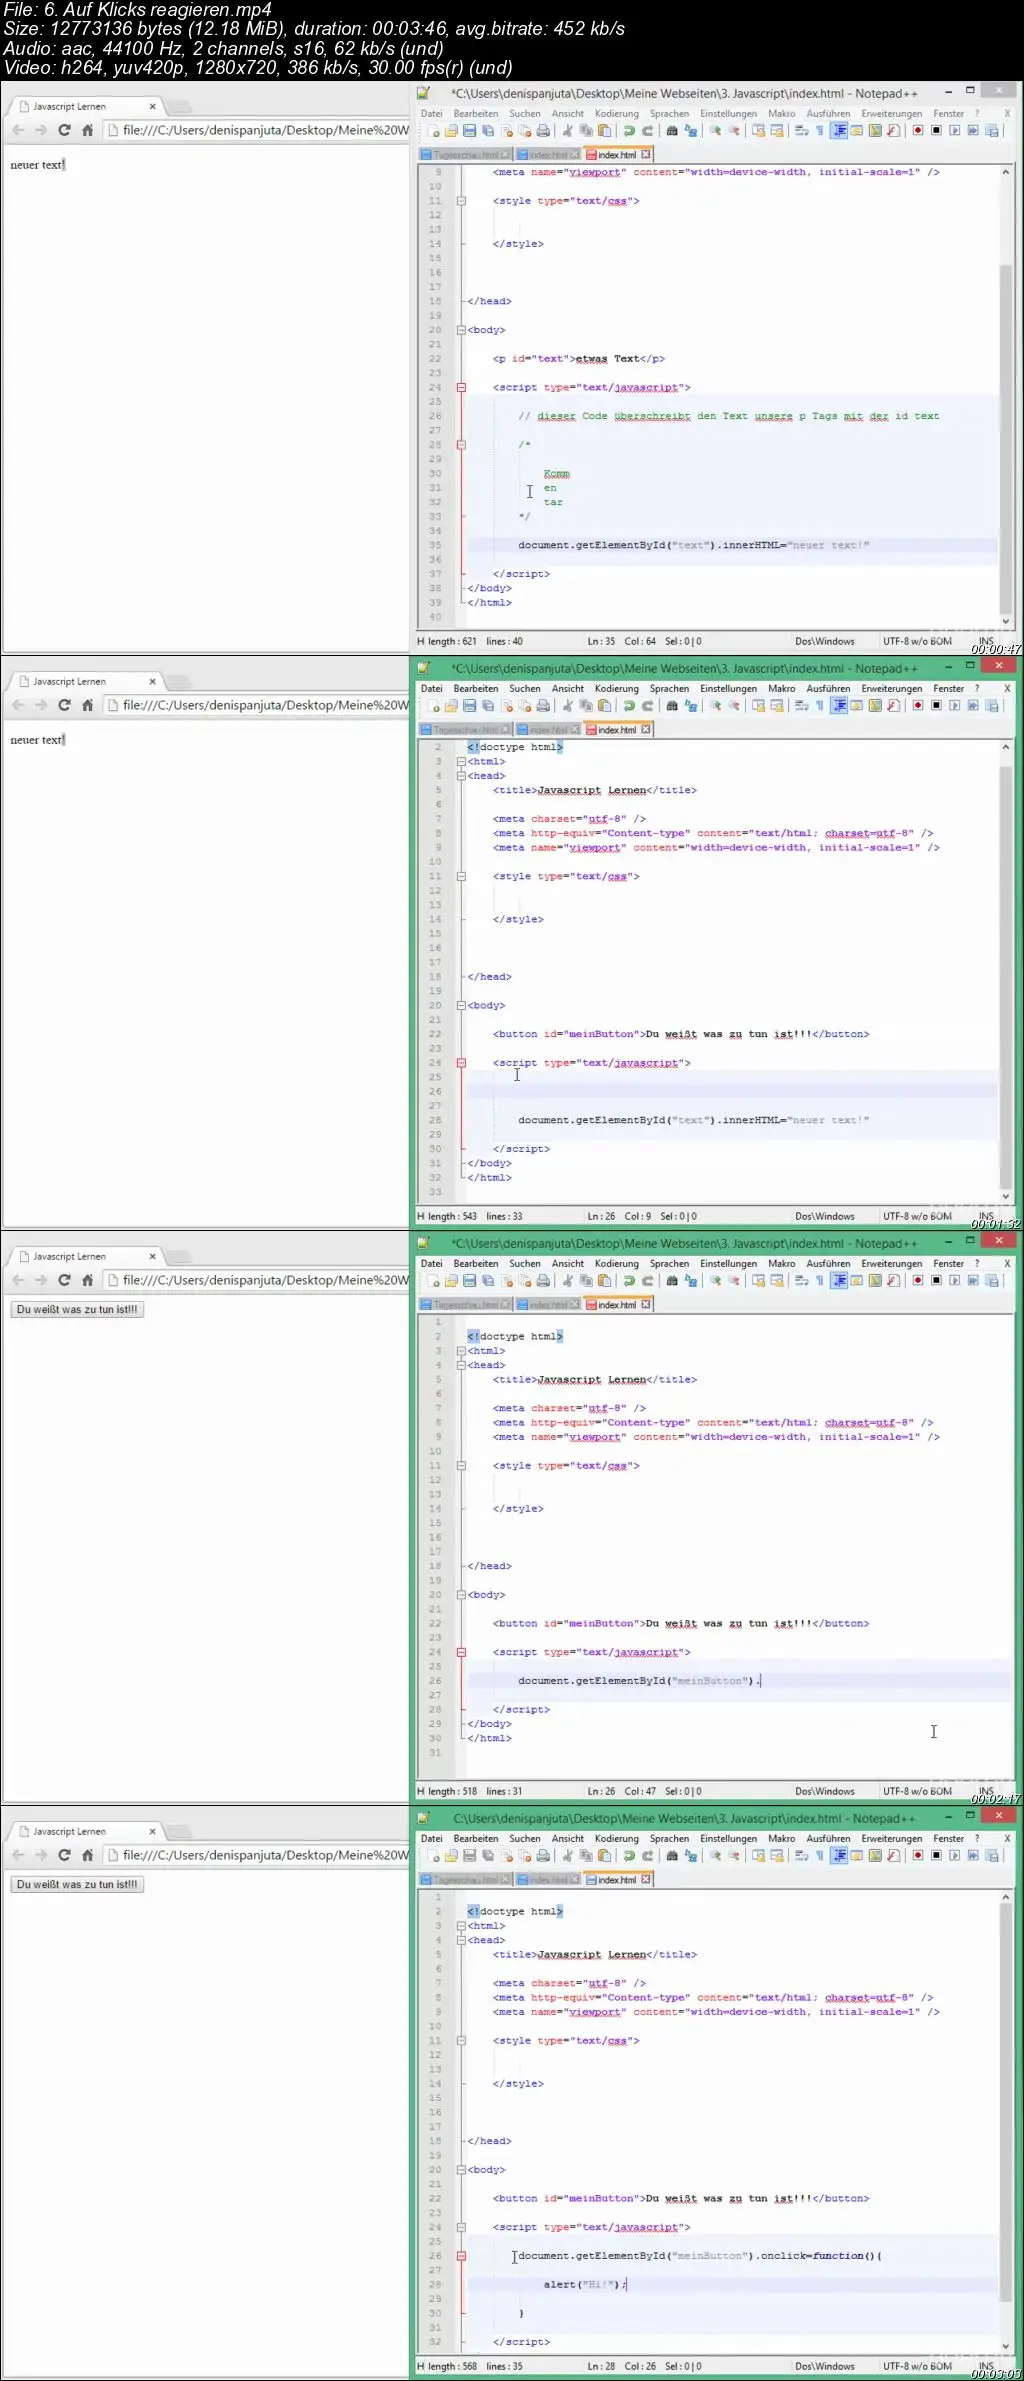Click Find binoculars icon in second frame's toolbar
Screen dimensions: 1024x2381
click(x=672, y=706)
